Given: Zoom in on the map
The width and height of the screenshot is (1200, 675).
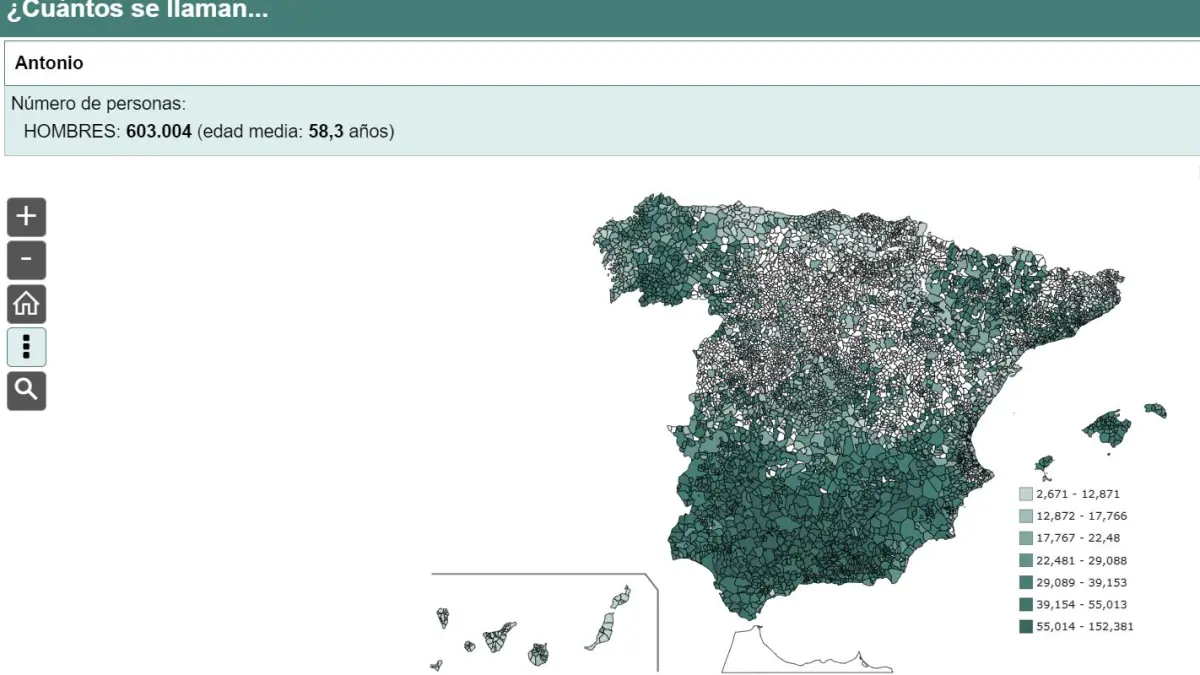Looking at the screenshot, I should click(x=26, y=216).
